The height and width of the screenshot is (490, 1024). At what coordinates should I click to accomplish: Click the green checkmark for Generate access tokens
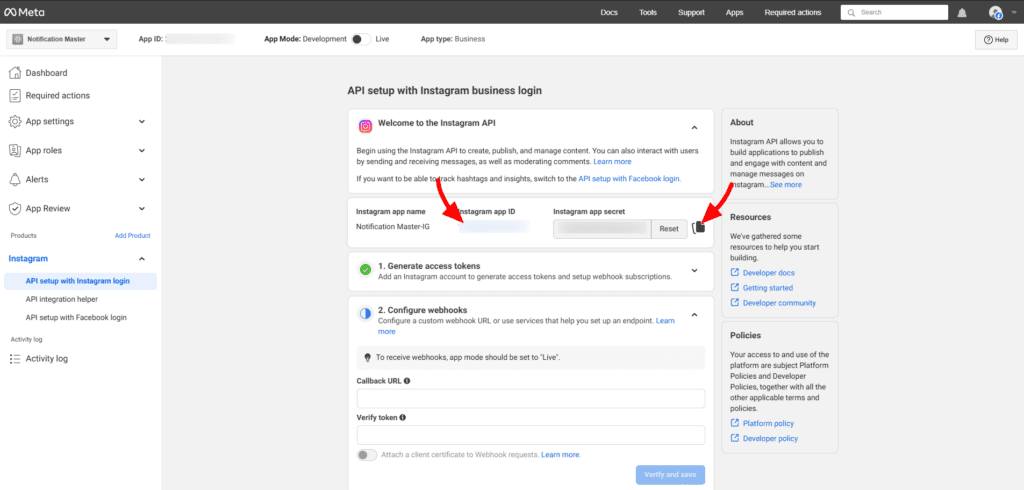(366, 269)
